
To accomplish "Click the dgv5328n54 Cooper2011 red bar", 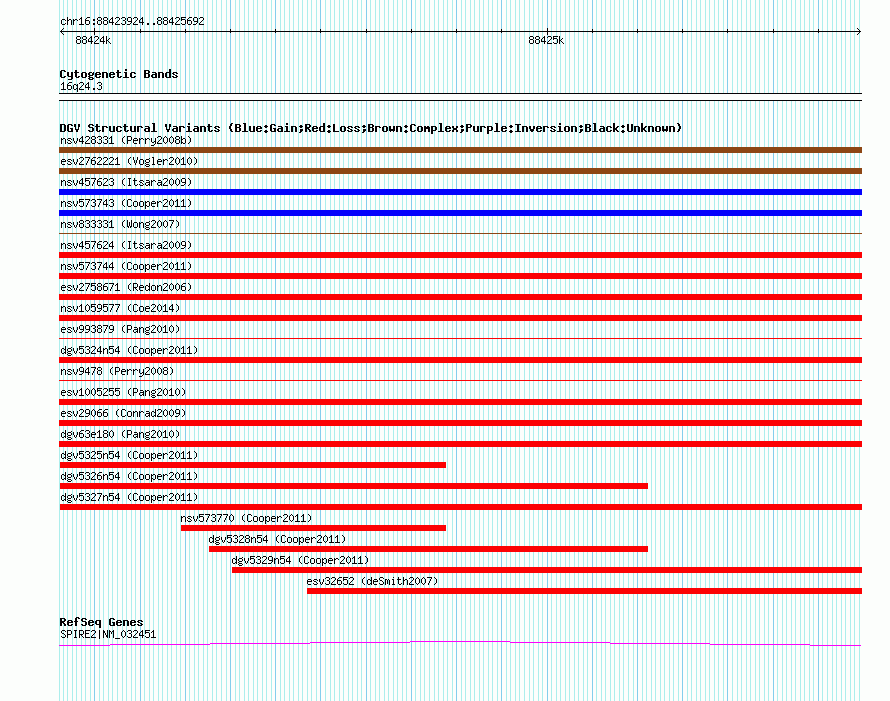I will coord(429,549).
